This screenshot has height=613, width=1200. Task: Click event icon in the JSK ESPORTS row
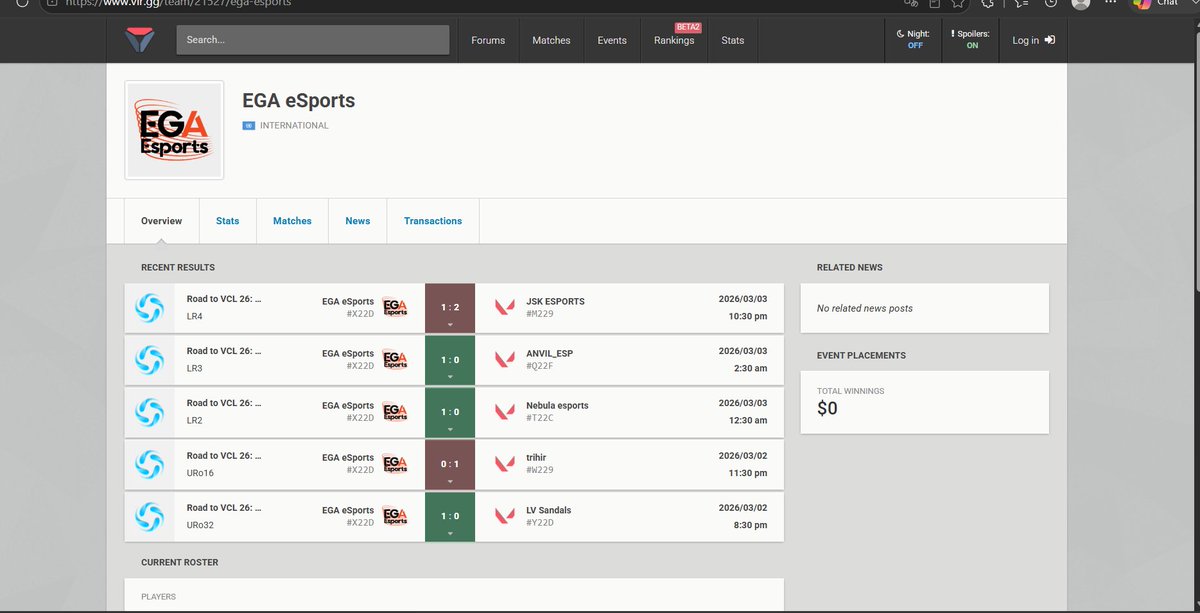[x=149, y=307]
